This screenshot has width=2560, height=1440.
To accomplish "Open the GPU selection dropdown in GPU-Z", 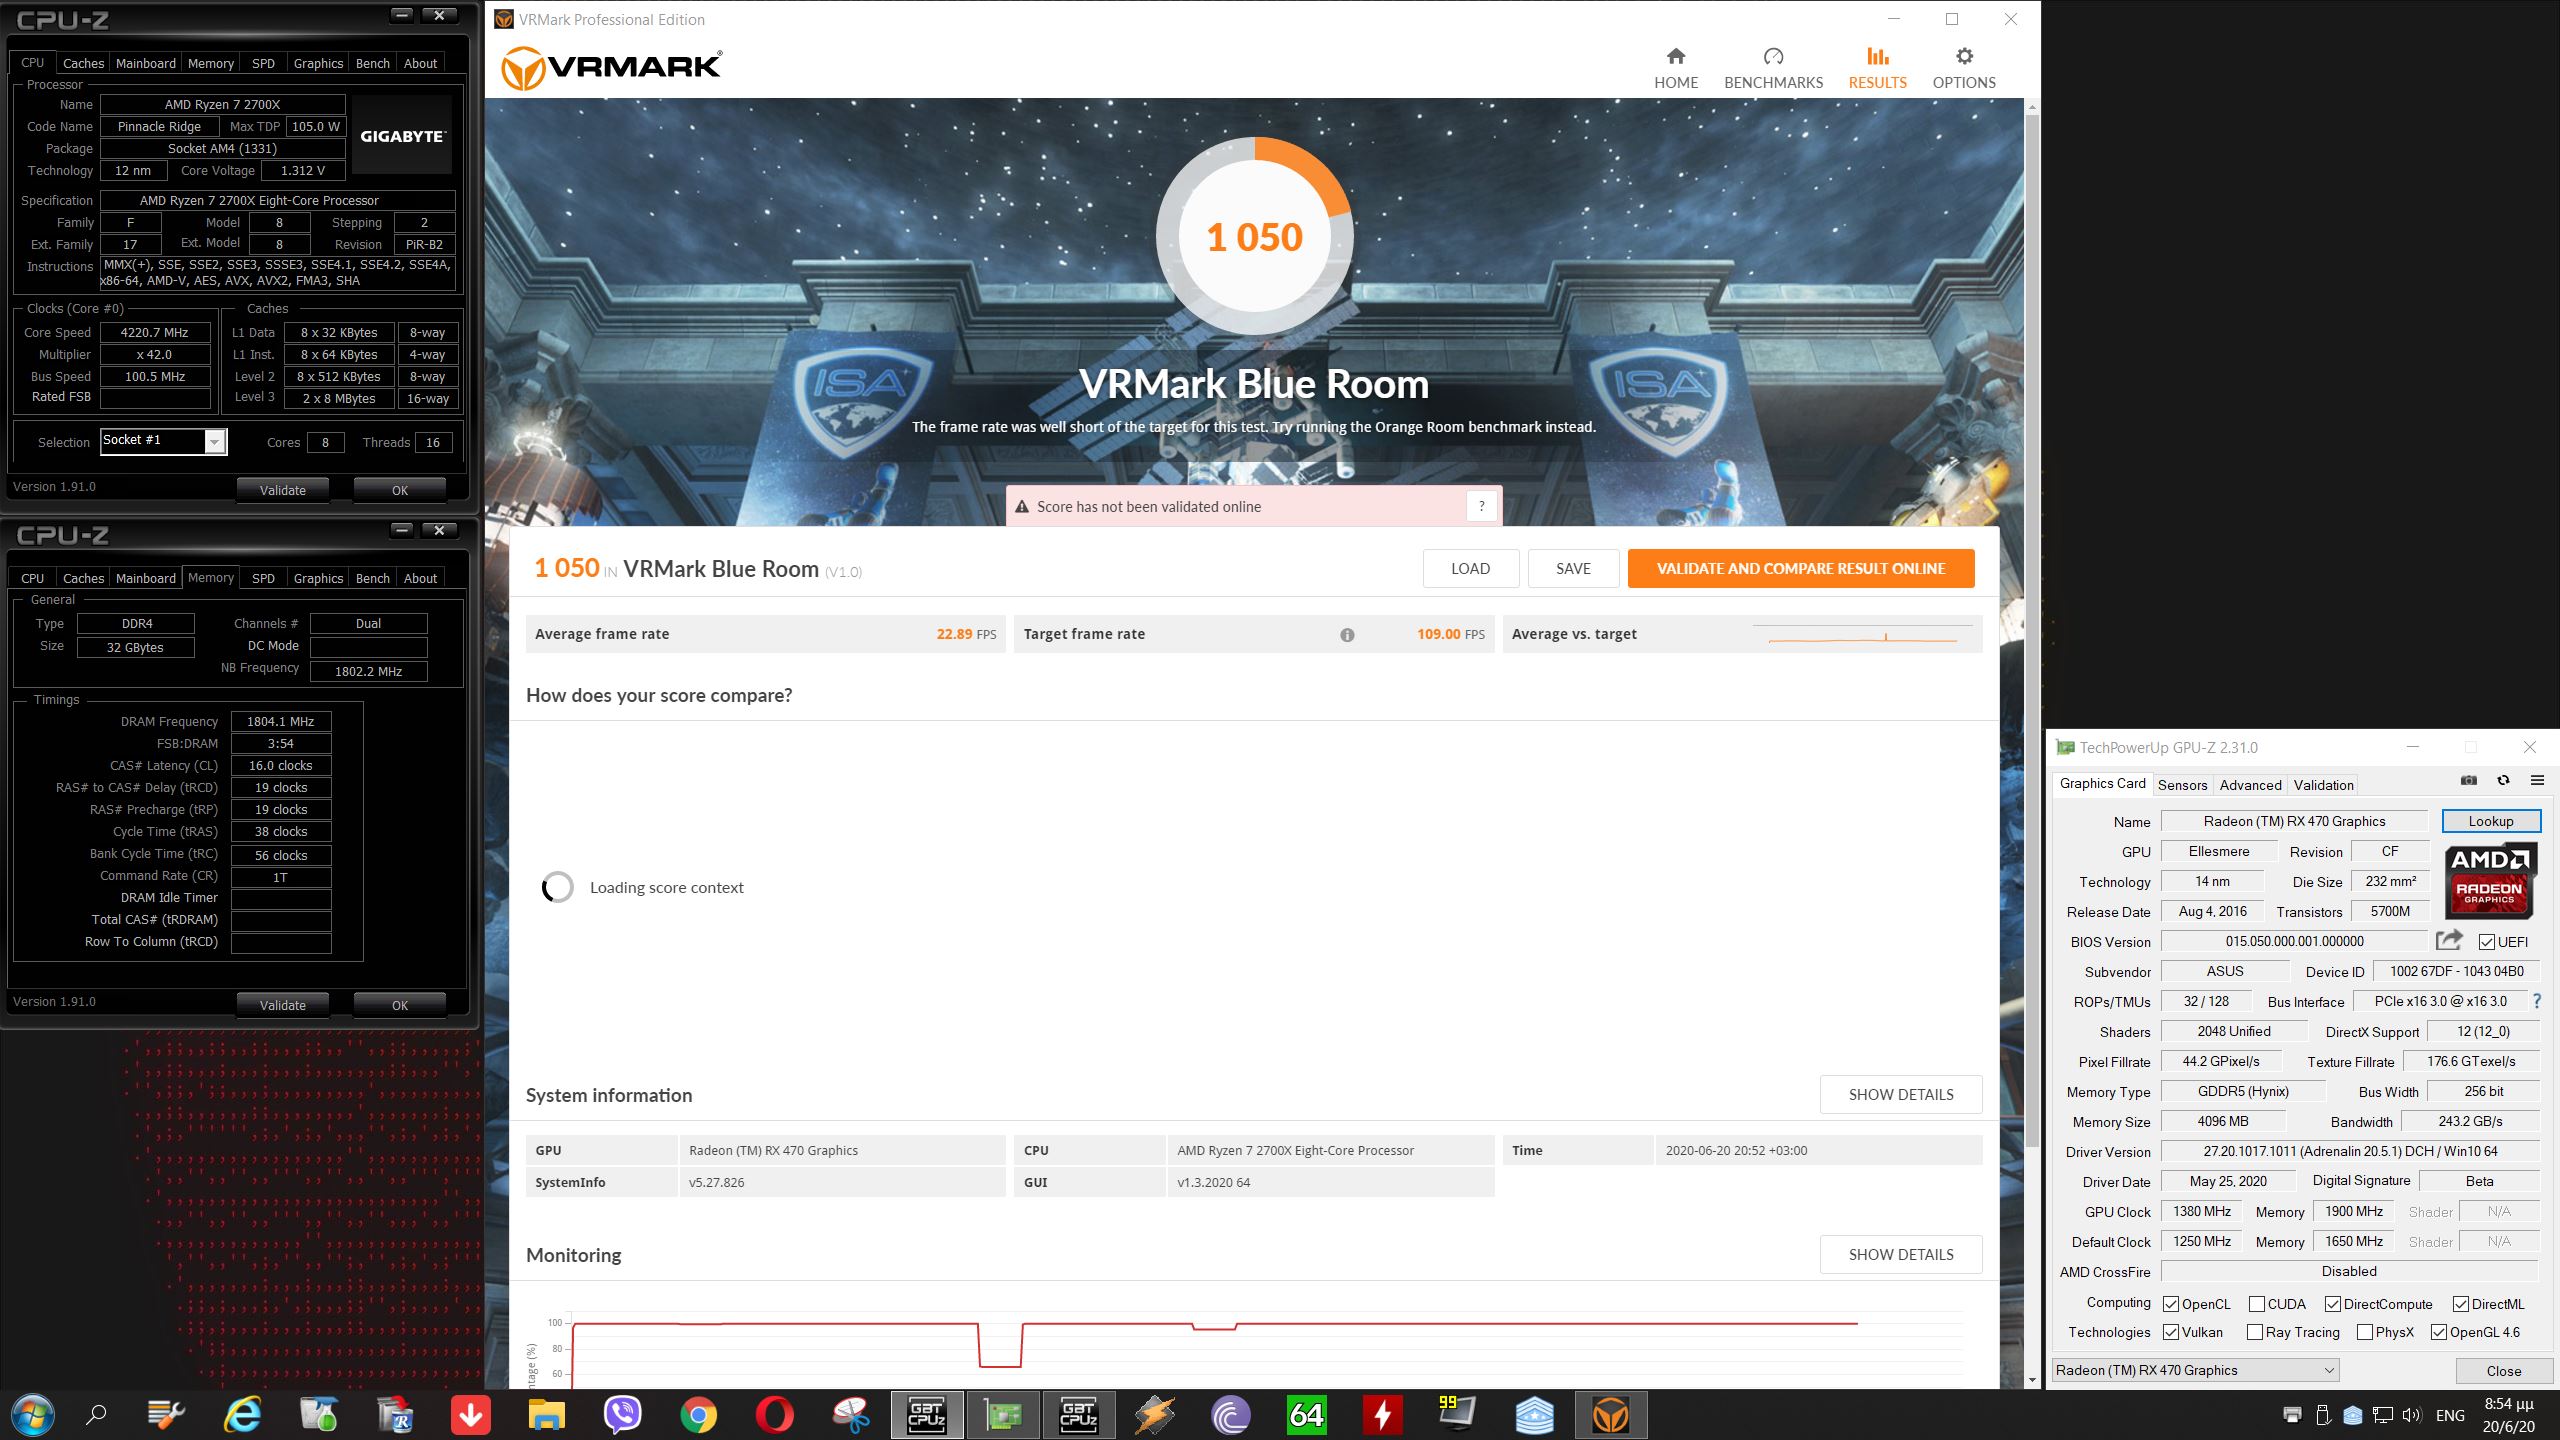I will point(2195,1370).
